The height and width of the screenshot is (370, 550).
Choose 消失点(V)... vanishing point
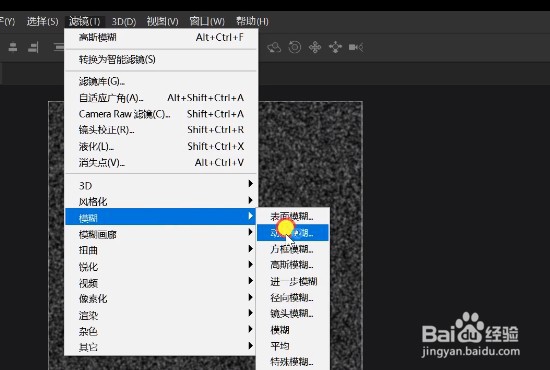[161, 162]
